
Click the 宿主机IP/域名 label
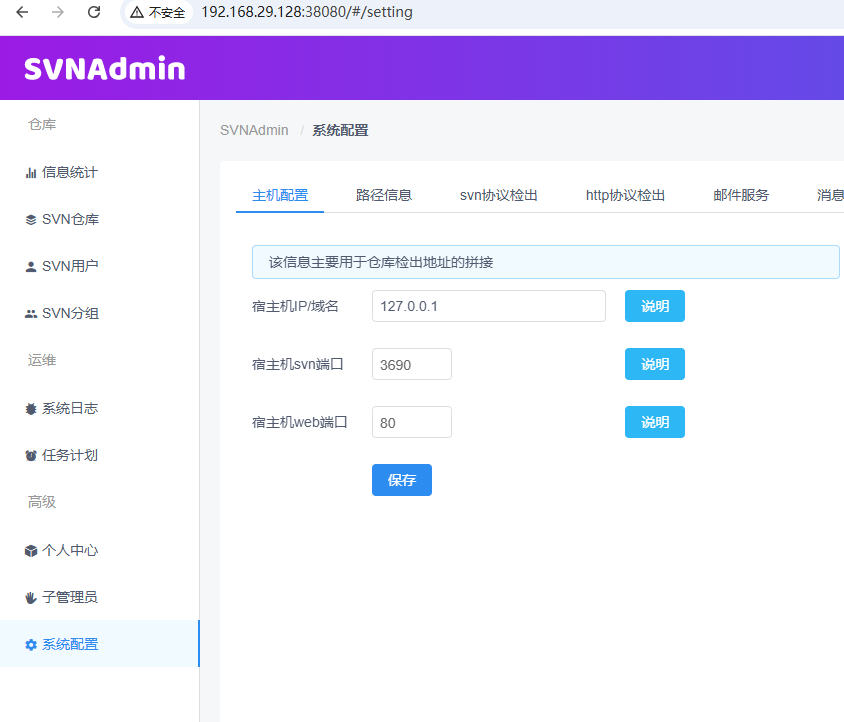click(x=295, y=306)
